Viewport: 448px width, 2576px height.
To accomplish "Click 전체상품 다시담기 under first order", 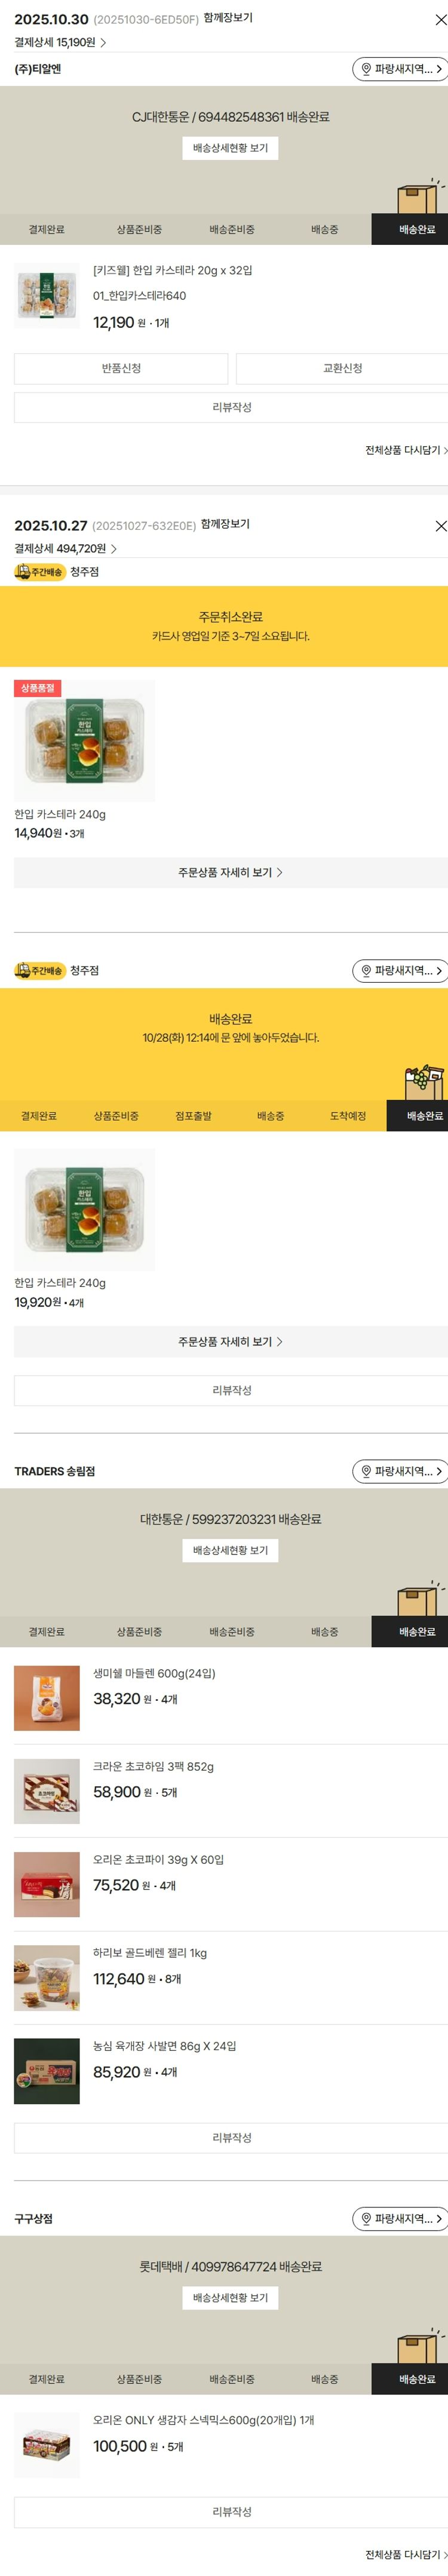I will [405, 450].
